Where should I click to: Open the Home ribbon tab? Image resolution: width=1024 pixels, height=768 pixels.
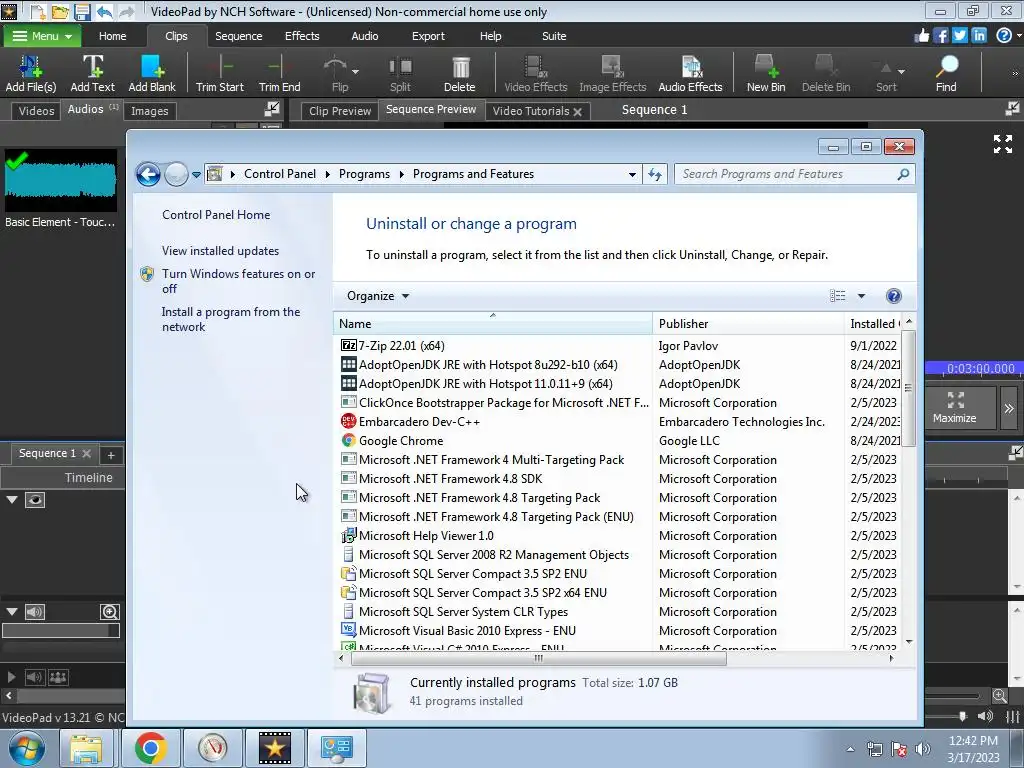tap(112, 36)
